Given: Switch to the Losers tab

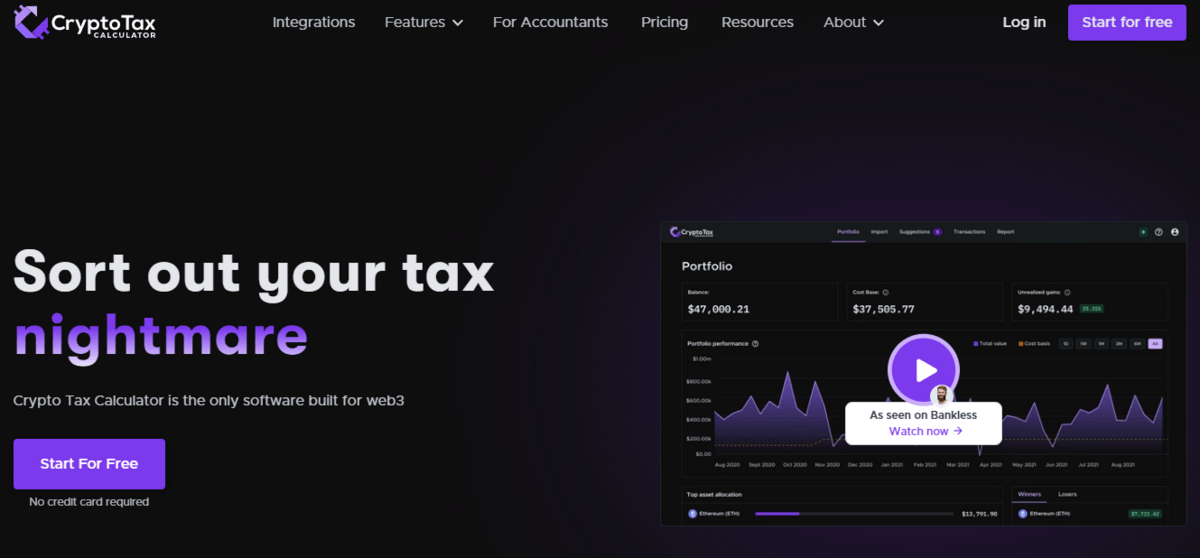Looking at the screenshot, I should 1067,494.
